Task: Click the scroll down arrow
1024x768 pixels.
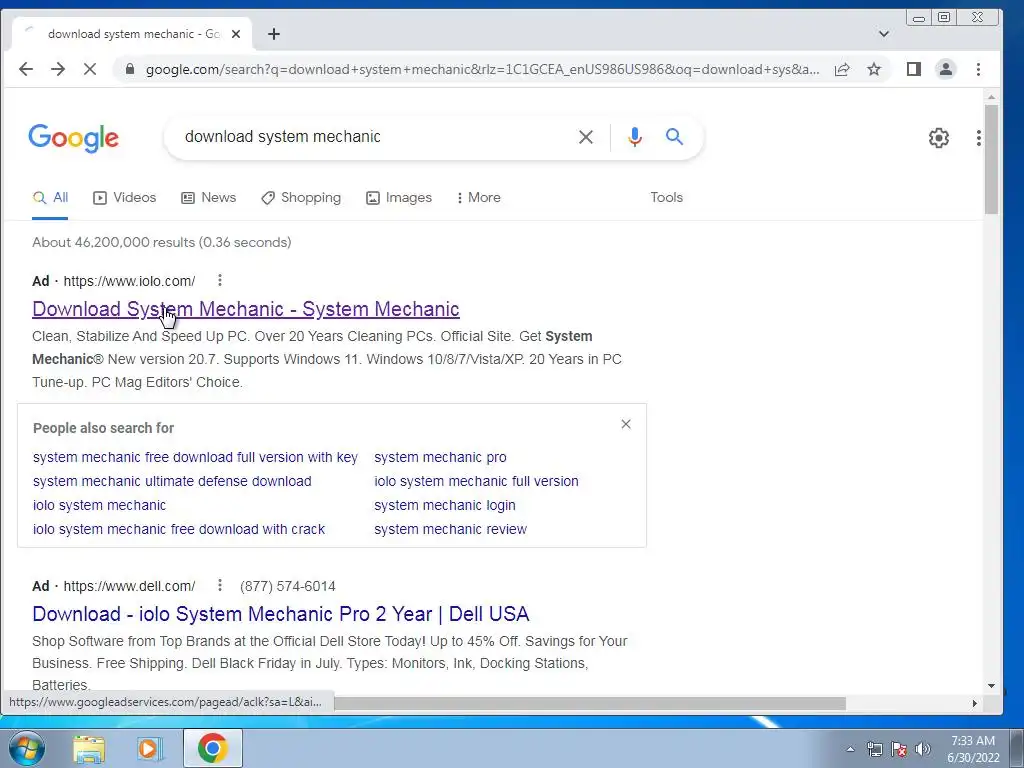Action: [x=991, y=686]
